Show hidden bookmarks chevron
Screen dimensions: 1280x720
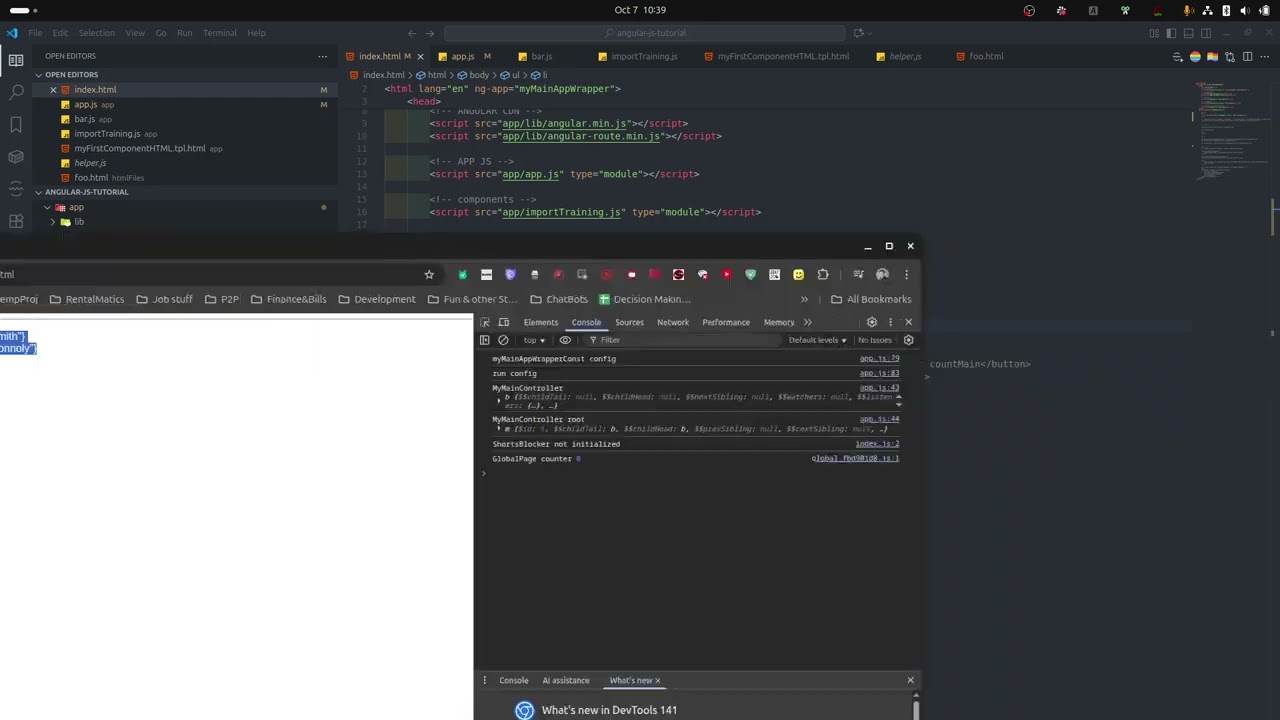tap(804, 299)
